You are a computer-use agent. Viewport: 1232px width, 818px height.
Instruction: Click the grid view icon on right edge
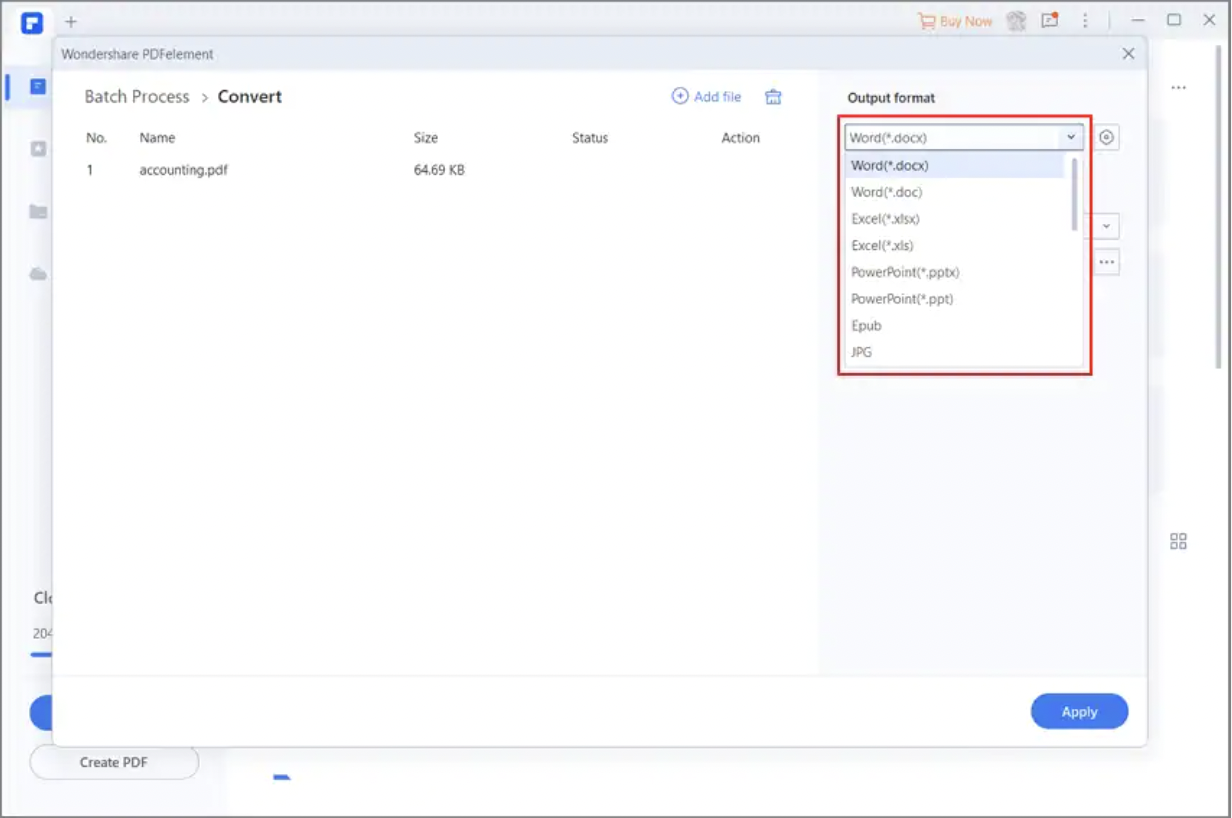pos(1178,541)
